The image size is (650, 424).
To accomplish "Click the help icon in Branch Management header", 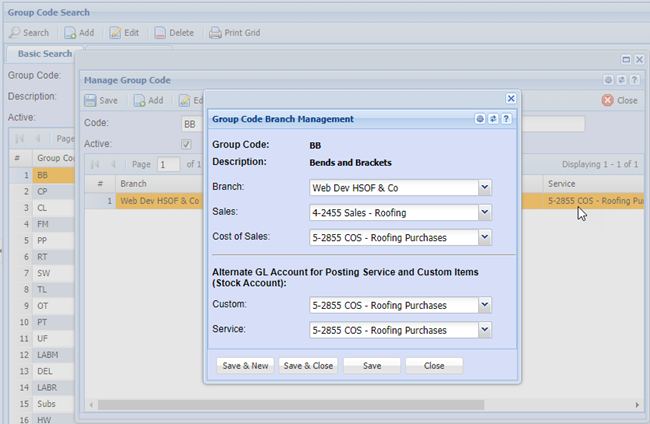I will pos(507,119).
